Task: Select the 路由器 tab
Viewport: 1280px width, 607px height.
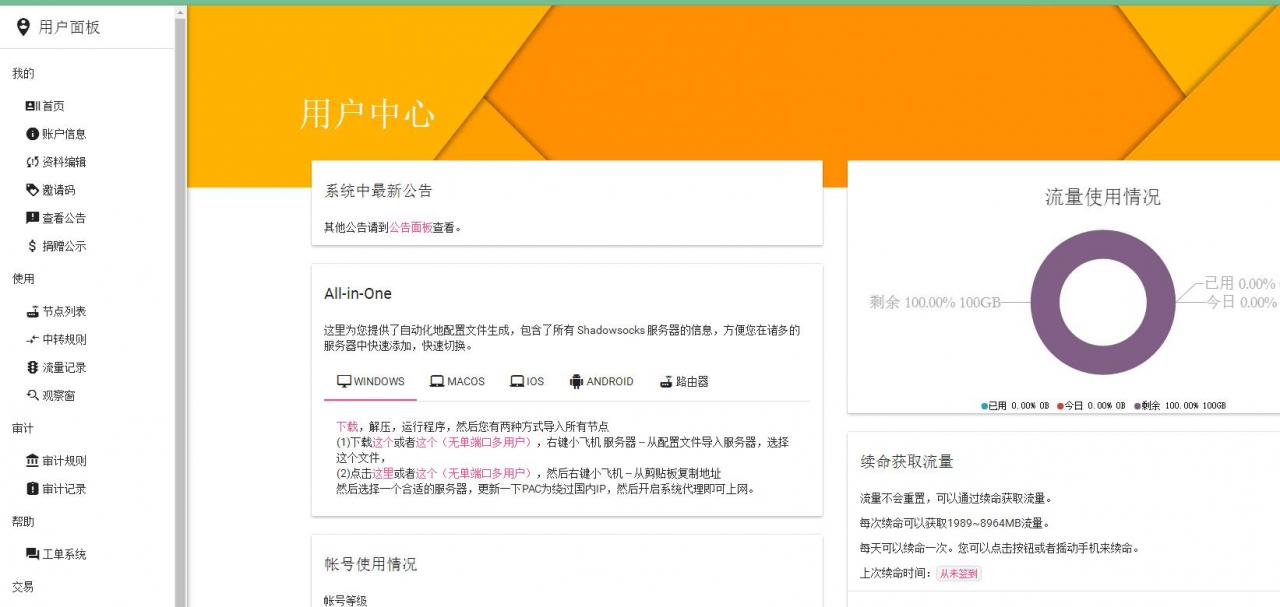Action: click(x=684, y=382)
